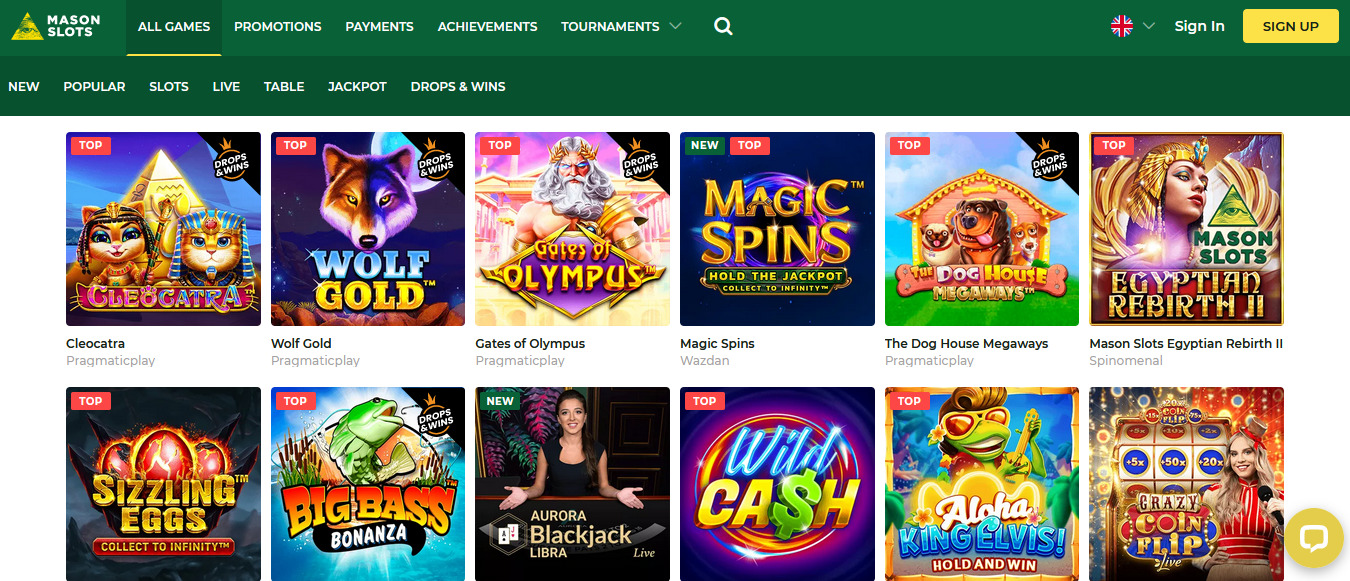This screenshot has width=1350, height=581.
Task: Click the Cleocatra title text
Action: coord(95,343)
